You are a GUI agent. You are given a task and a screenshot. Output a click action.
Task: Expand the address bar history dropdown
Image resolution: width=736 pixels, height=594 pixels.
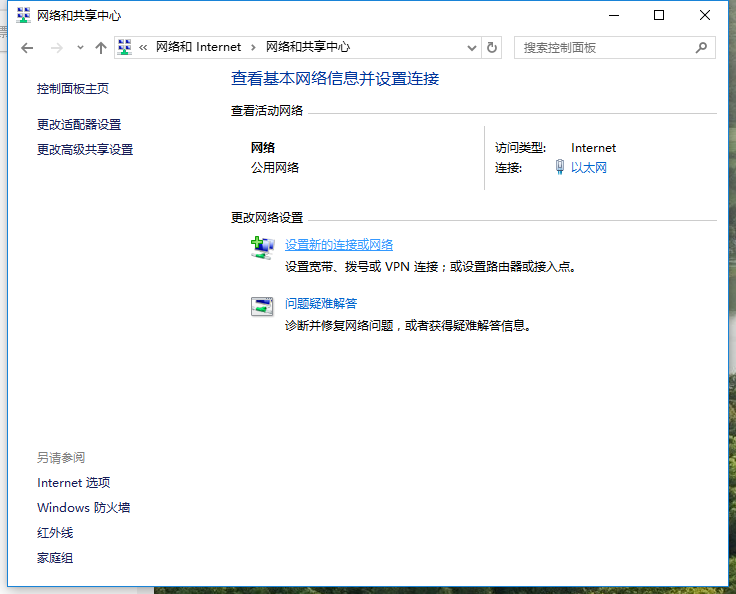coord(472,47)
